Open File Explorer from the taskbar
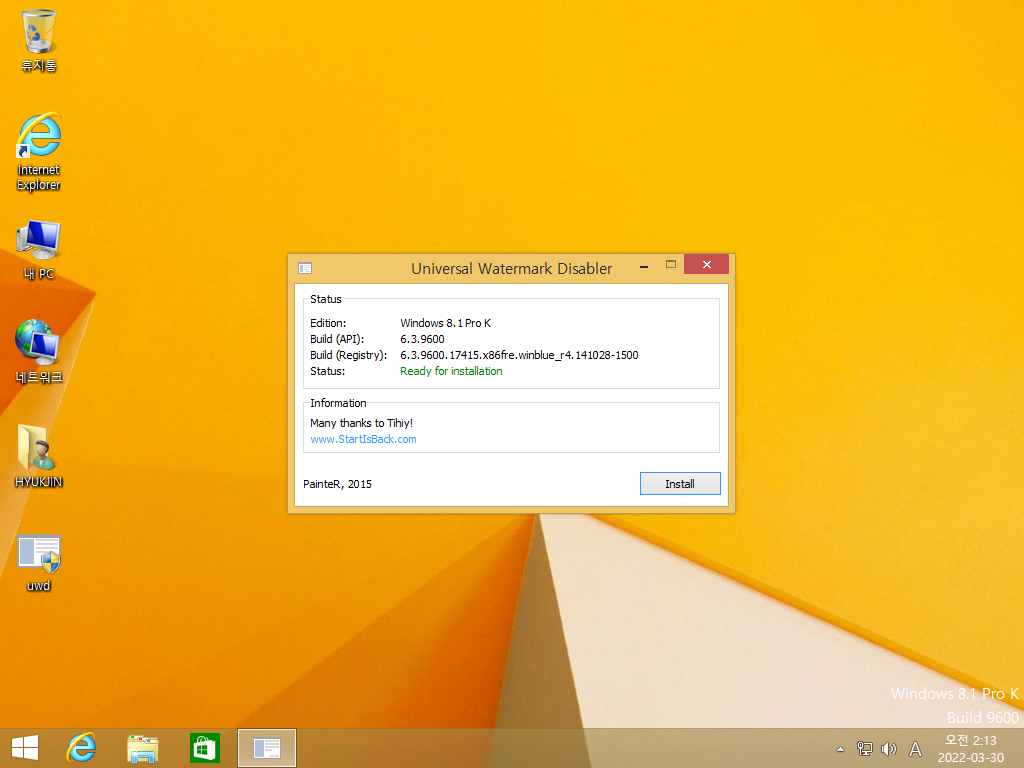 coord(142,748)
